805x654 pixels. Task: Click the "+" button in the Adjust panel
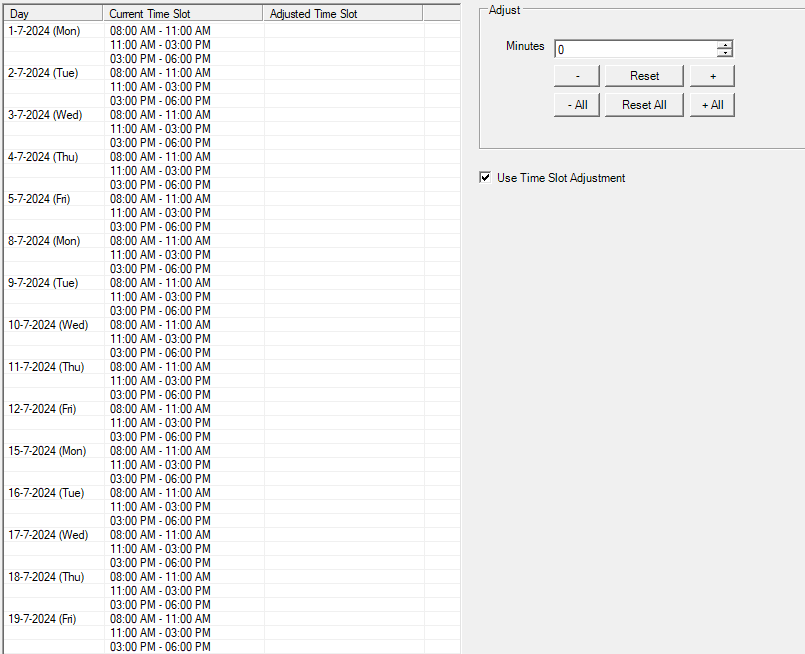click(711, 75)
